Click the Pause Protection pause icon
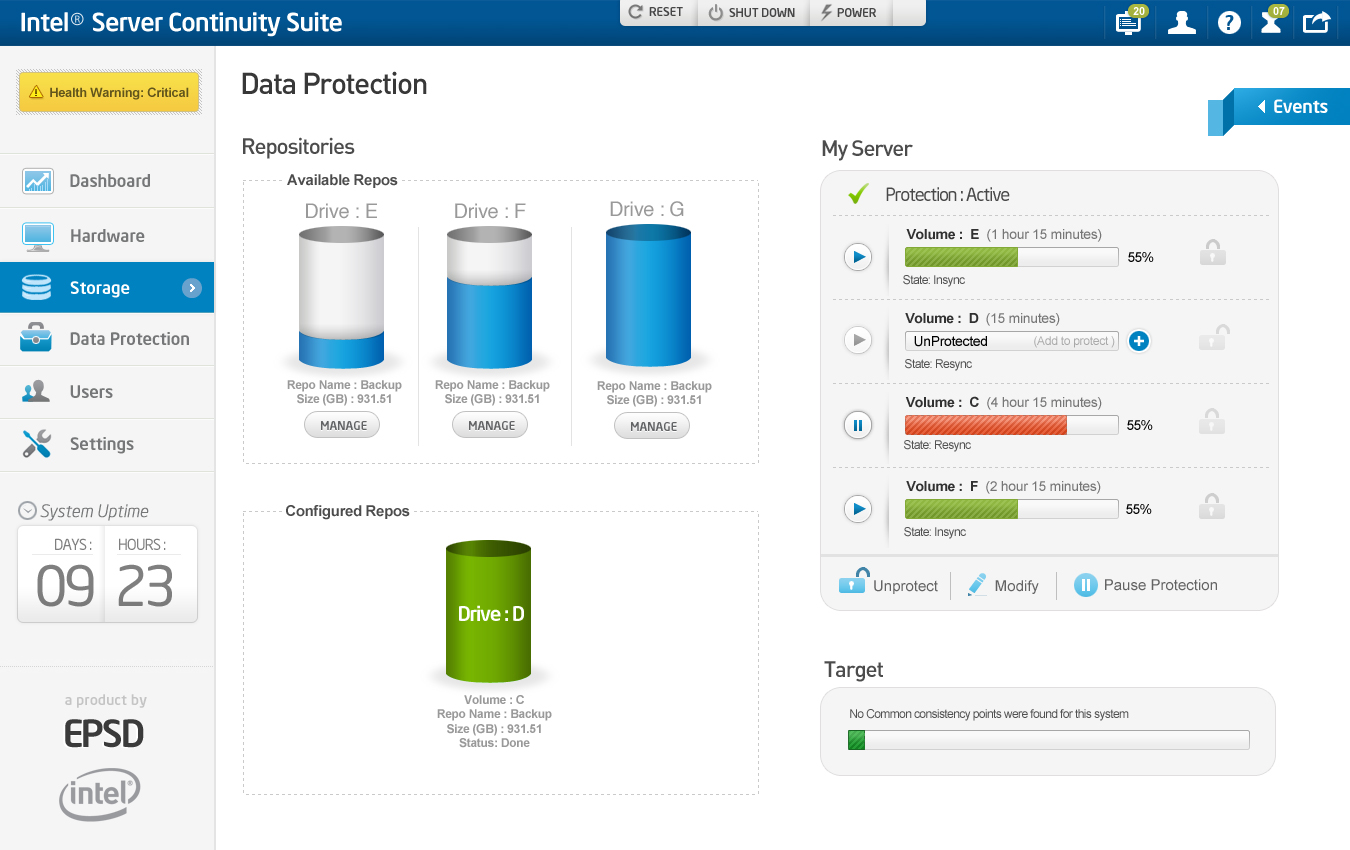Screen dimensions: 1350x850 click(1085, 585)
